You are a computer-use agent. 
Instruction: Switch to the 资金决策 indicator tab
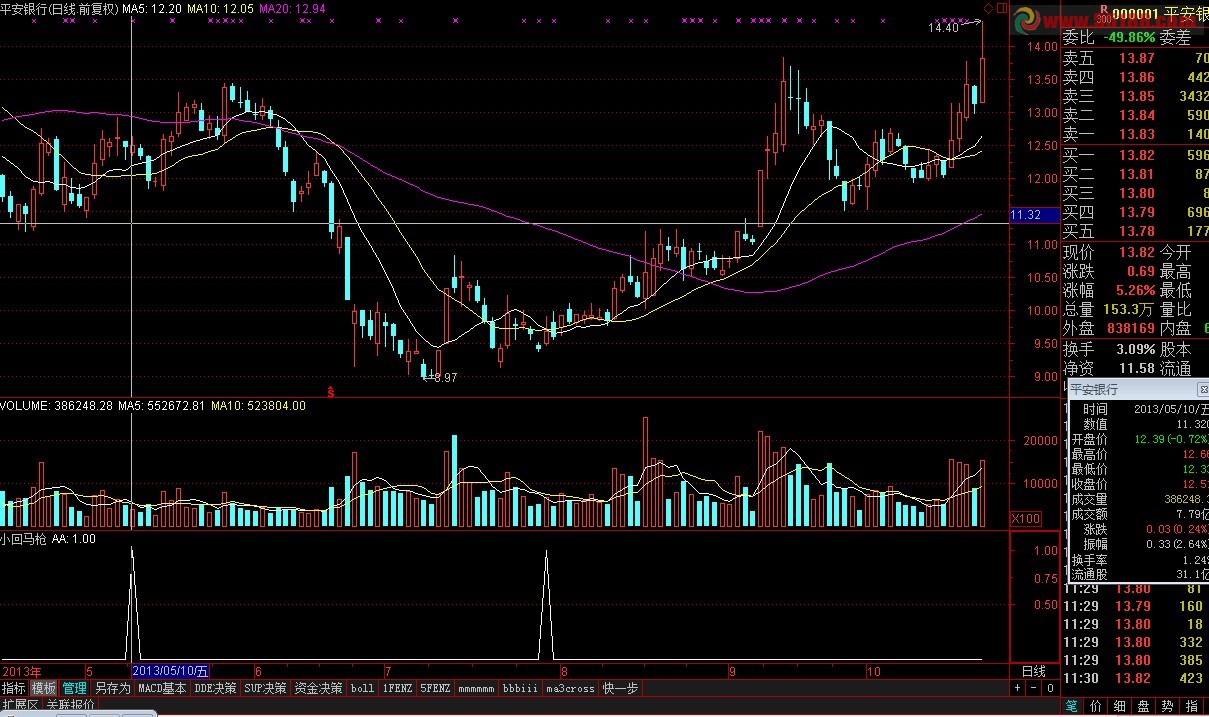point(319,688)
